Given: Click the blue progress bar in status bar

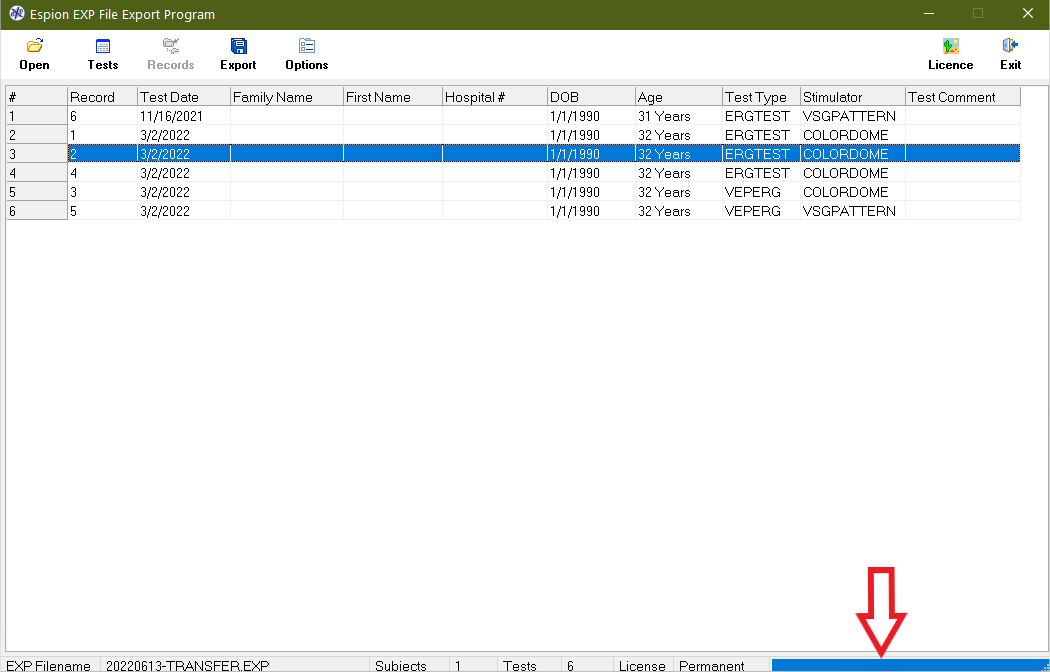Looking at the screenshot, I should (909, 665).
